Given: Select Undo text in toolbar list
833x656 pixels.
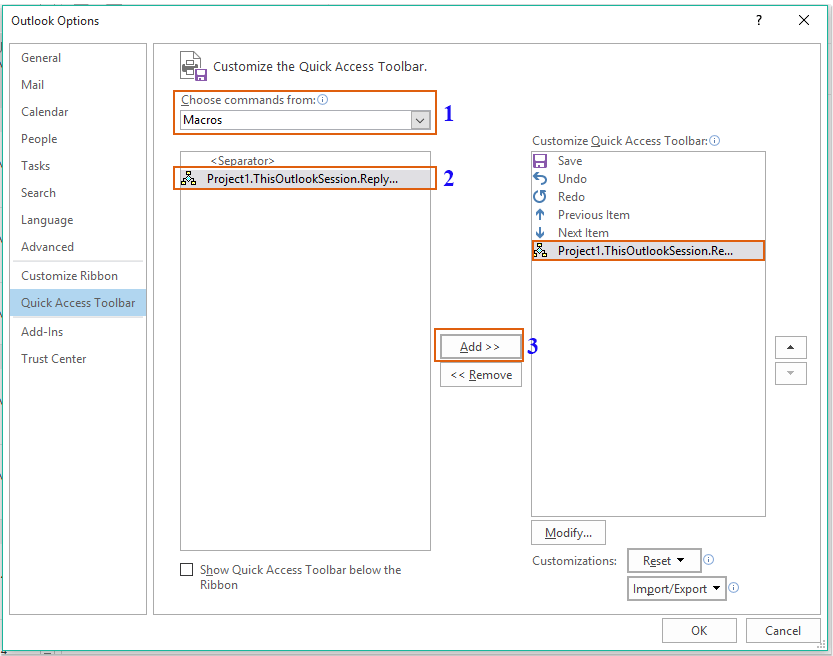Looking at the screenshot, I should 572,179.
